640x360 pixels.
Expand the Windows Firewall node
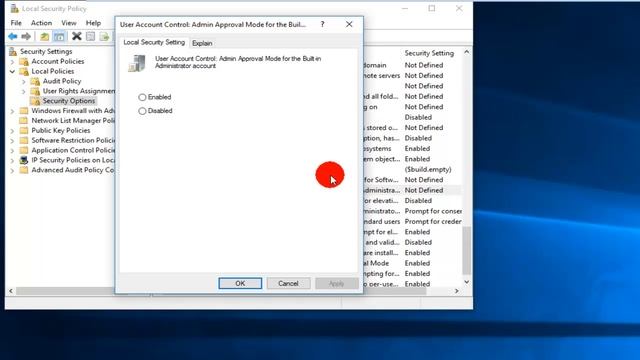pyautogui.click(x=12, y=111)
